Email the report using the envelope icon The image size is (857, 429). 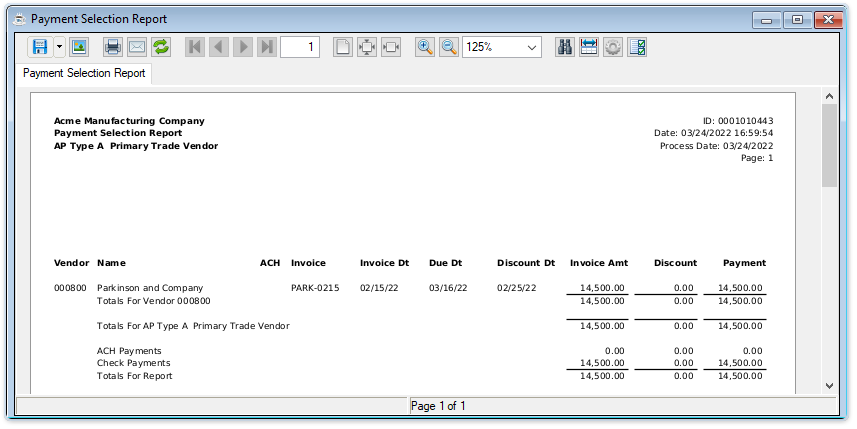(137, 47)
